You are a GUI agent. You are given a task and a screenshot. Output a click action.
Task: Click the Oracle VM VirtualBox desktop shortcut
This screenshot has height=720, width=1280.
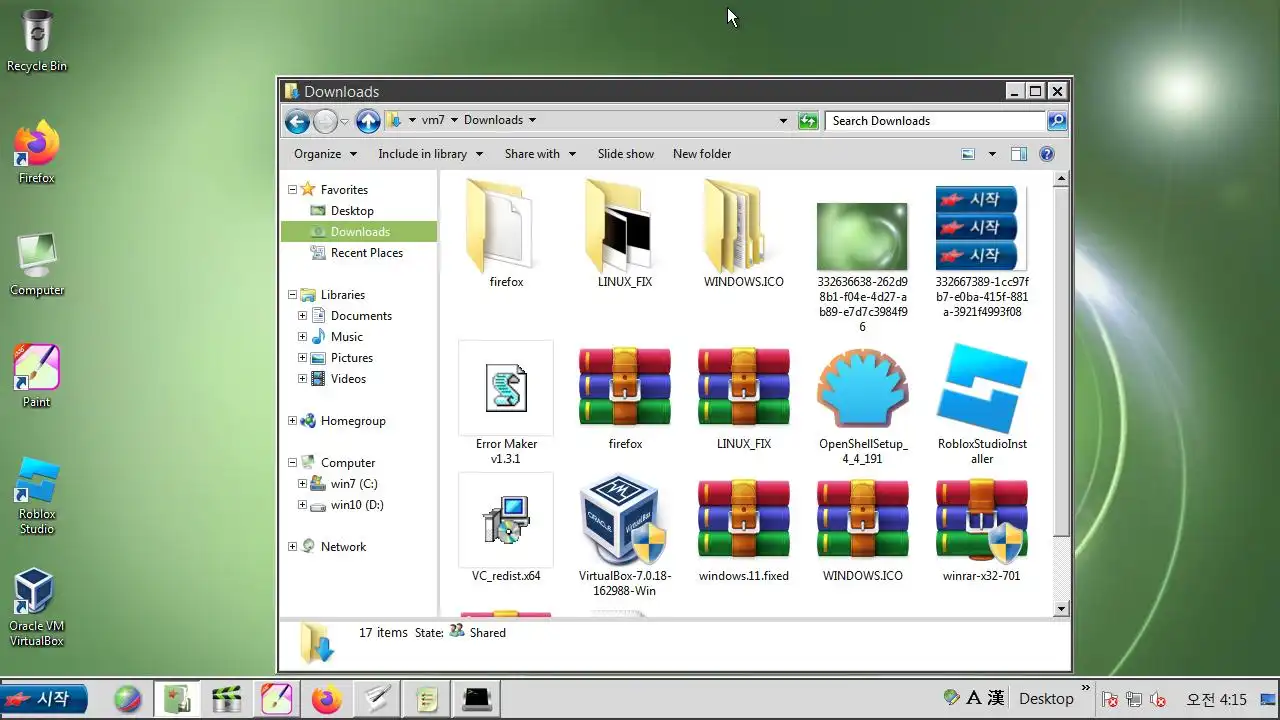click(x=37, y=608)
